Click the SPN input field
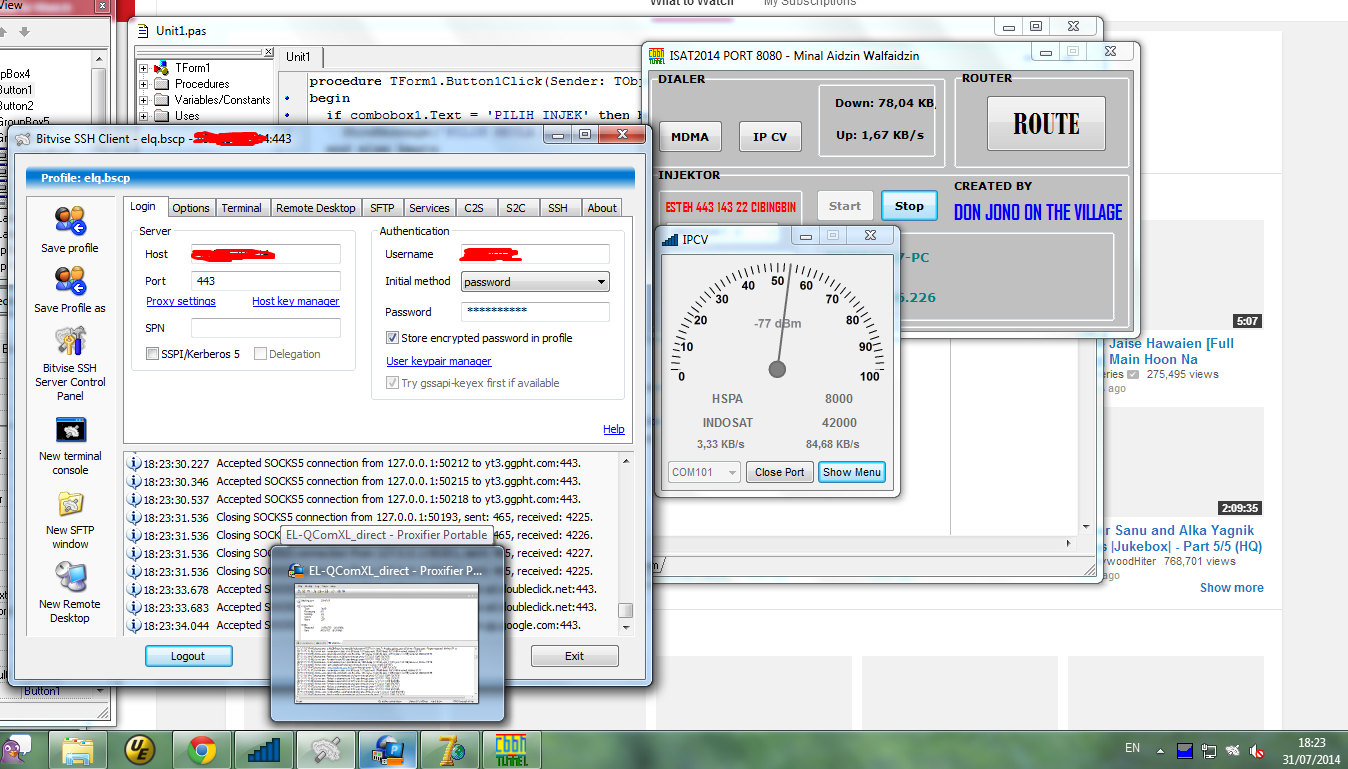This screenshot has width=1348, height=769. pyautogui.click(x=266, y=328)
